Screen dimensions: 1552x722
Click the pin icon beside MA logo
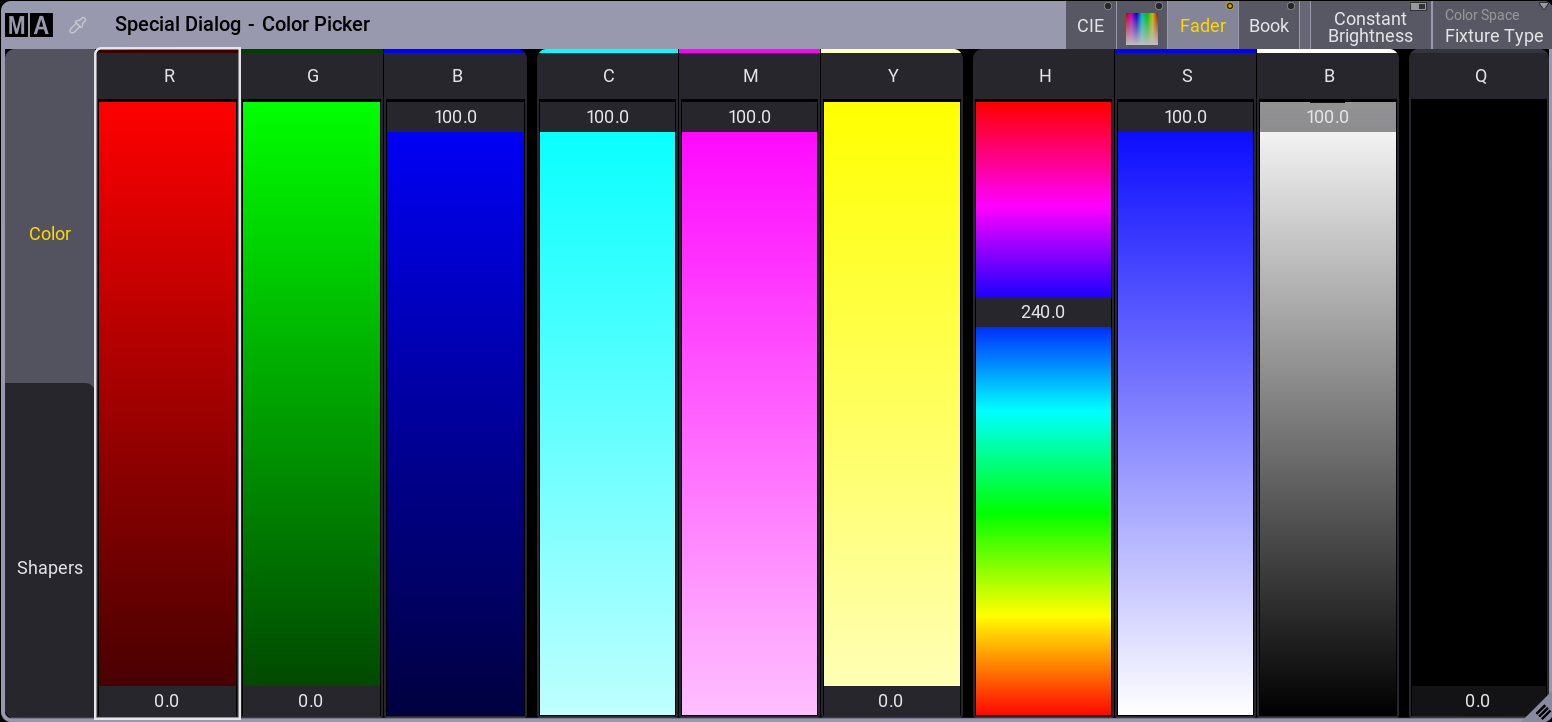coord(77,25)
